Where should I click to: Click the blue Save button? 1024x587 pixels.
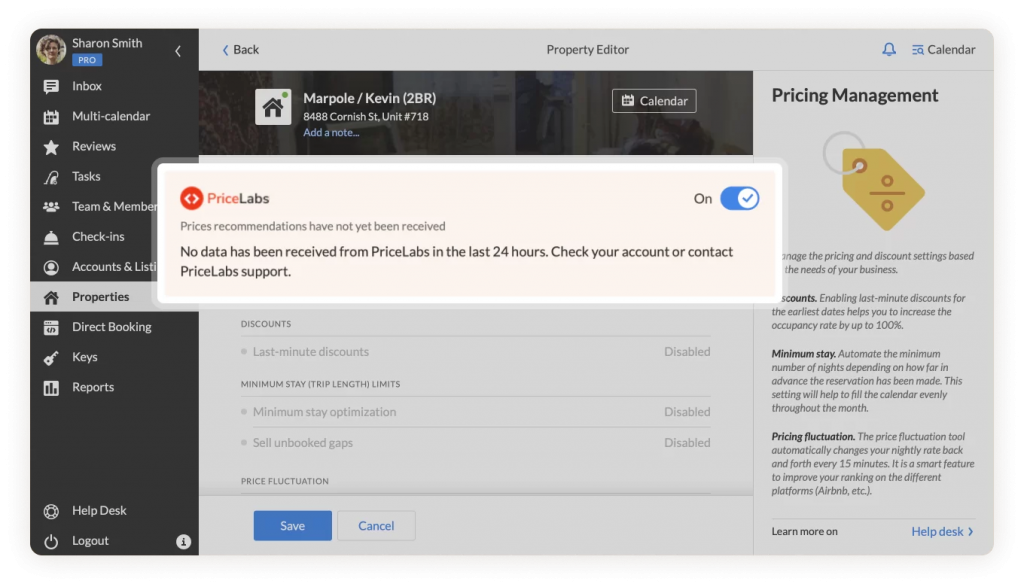(x=293, y=526)
